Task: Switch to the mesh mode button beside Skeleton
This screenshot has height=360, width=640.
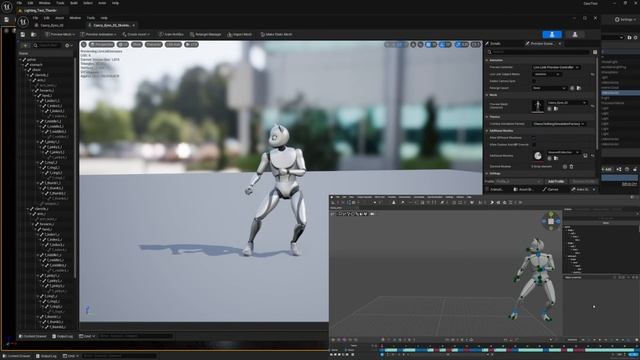Action: click(575, 35)
